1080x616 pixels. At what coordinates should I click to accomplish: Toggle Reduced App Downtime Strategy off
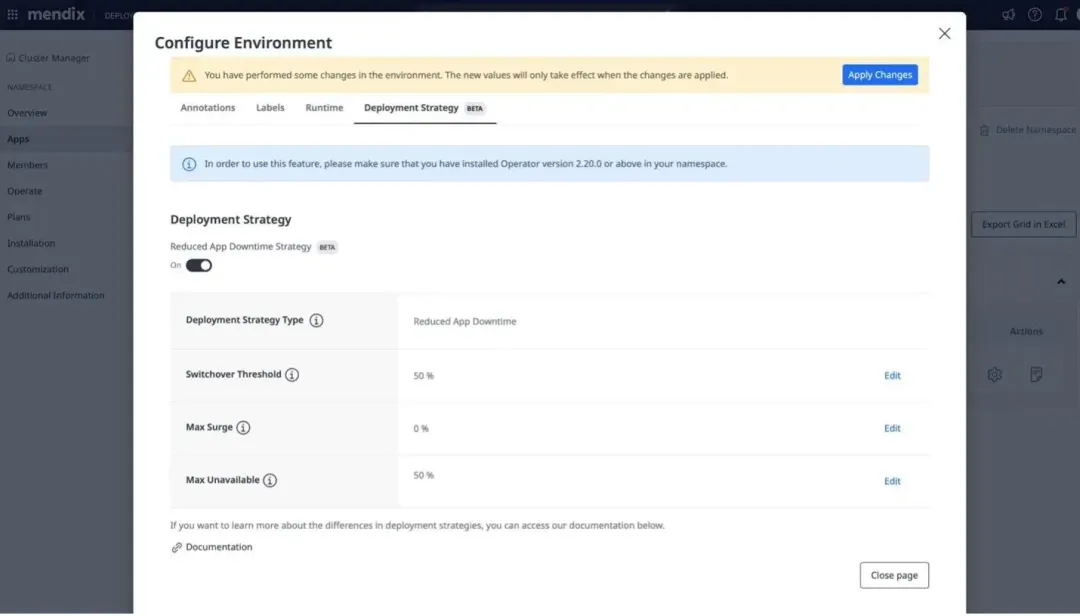click(199, 266)
